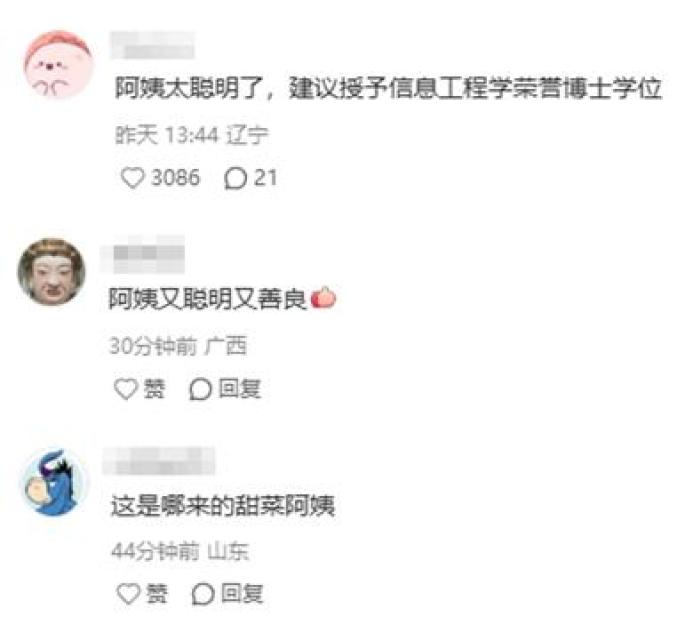The width and height of the screenshot is (677, 633).
Task: Select the comment about 荣誉博士学位
Action: click(389, 88)
